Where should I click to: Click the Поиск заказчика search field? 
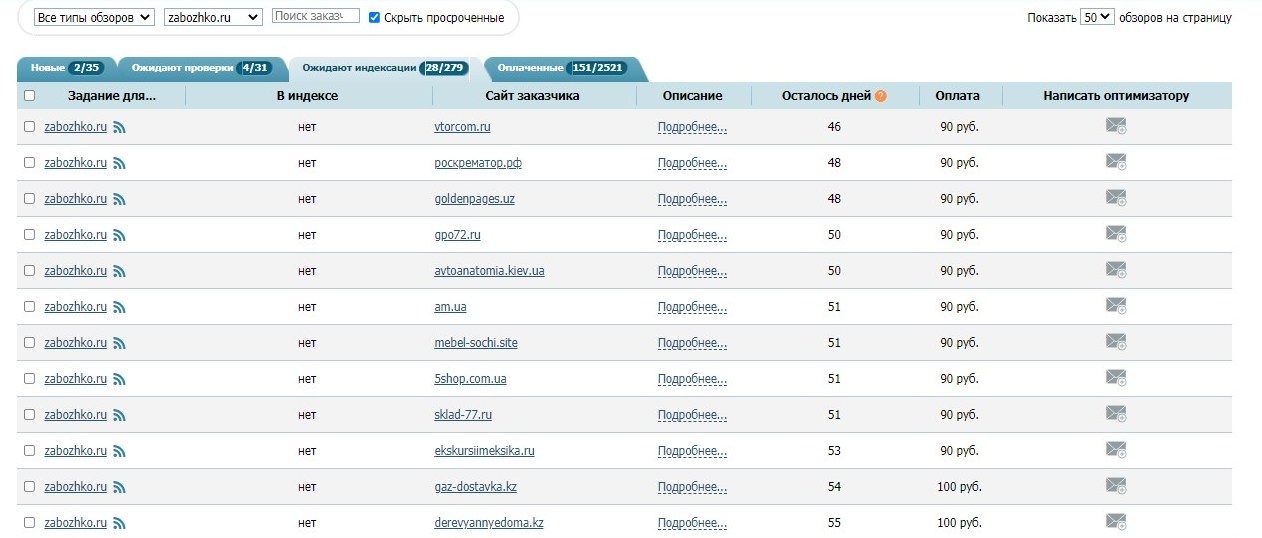tap(315, 16)
